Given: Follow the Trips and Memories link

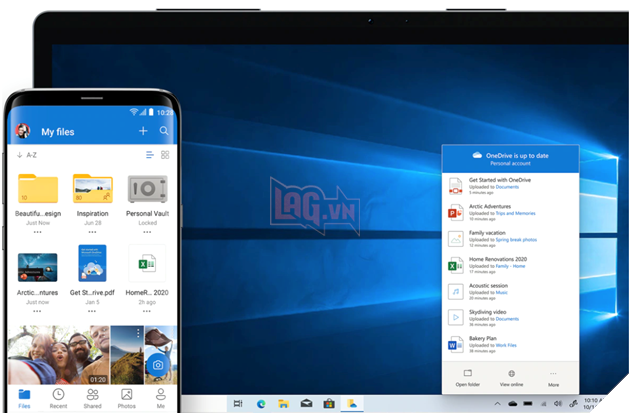Looking at the screenshot, I should pyautogui.click(x=515, y=213).
